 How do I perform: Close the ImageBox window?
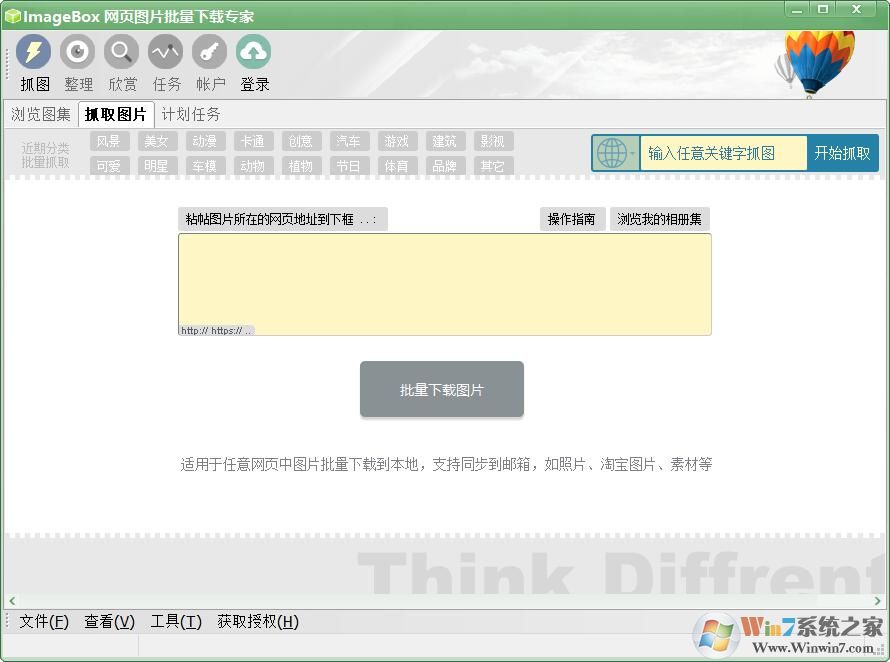click(857, 10)
